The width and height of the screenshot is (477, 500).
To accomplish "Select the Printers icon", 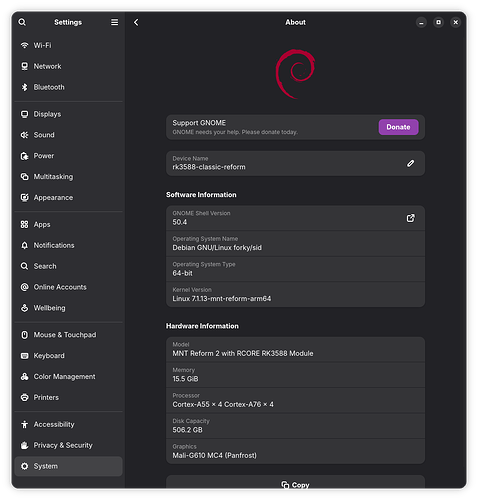I will [x=24, y=397].
